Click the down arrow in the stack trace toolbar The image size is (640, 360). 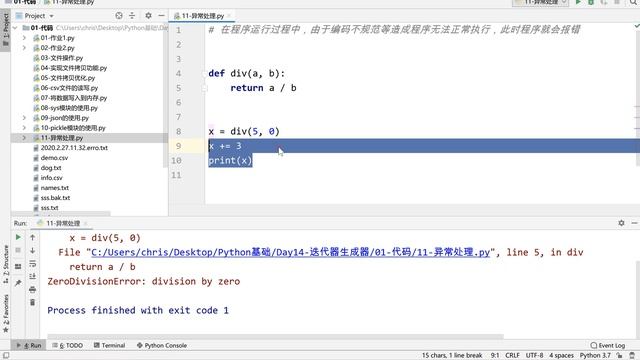tap(33, 250)
